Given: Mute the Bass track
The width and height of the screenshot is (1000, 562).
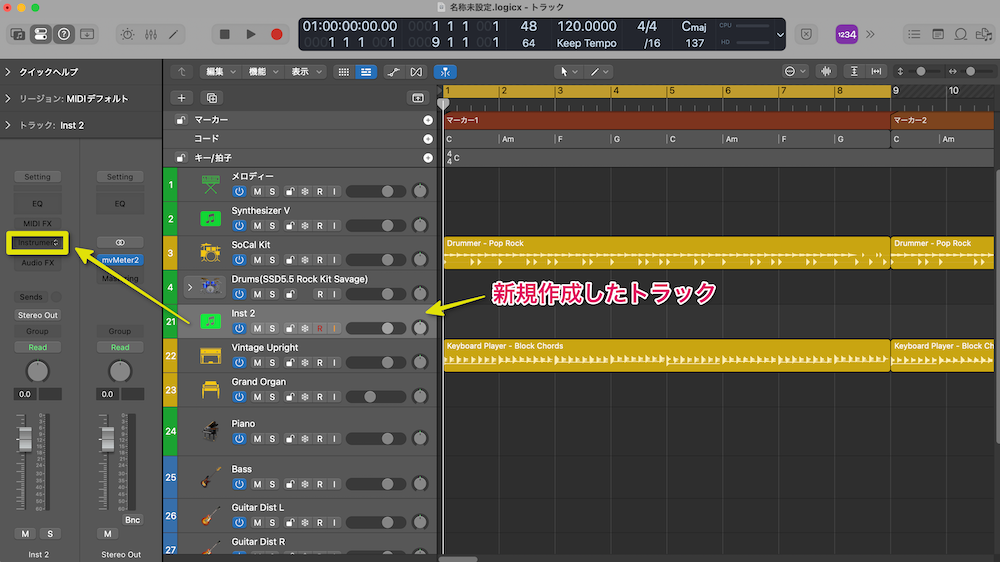Looking at the screenshot, I should (x=257, y=484).
